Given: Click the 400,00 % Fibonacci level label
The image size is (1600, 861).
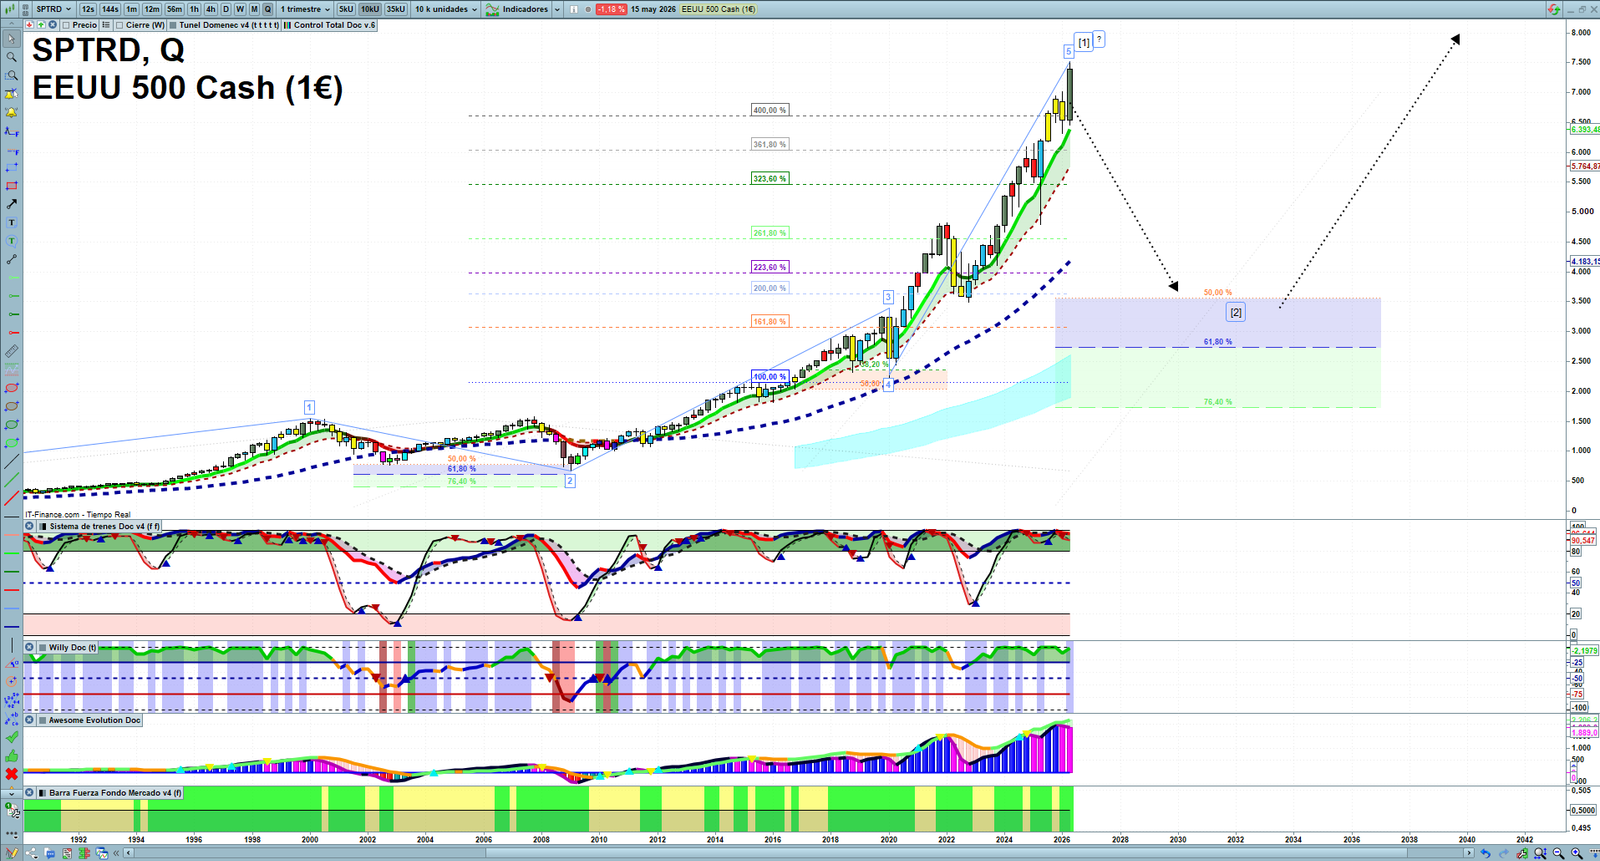Looking at the screenshot, I should tap(770, 110).
